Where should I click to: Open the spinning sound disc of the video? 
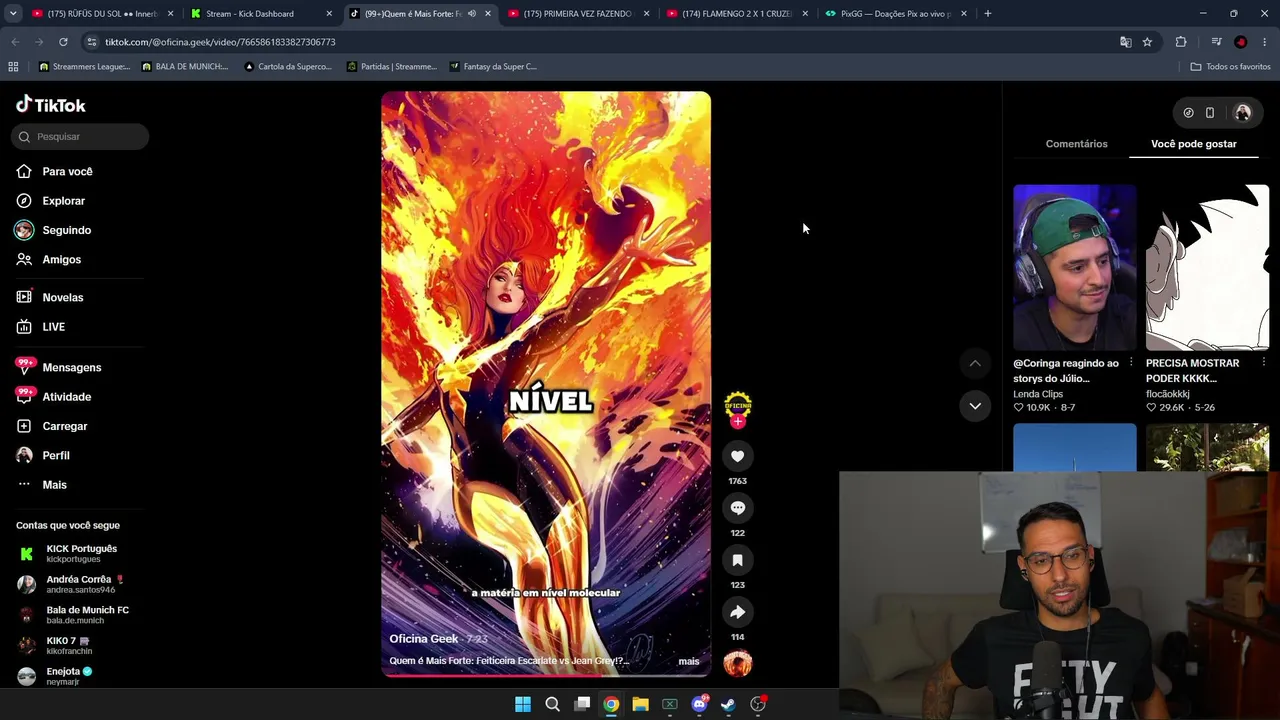click(737, 663)
